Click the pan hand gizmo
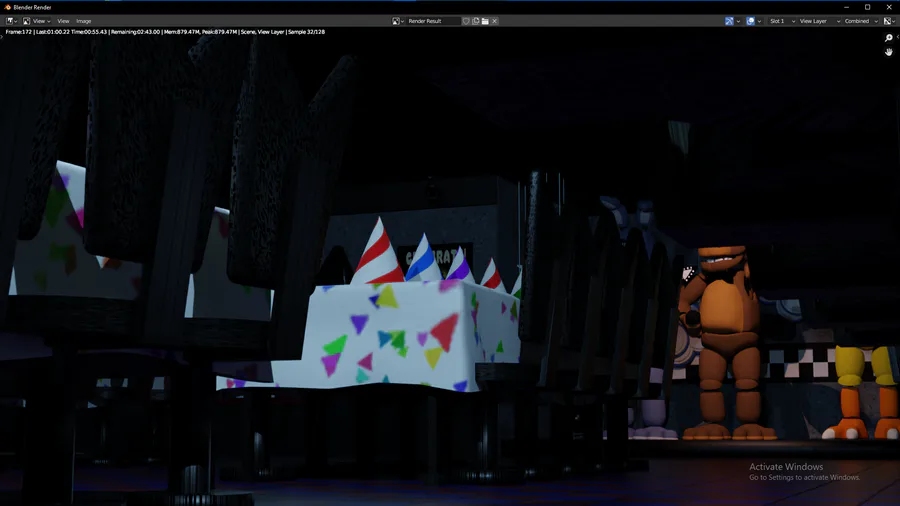The image size is (900, 506). (x=889, y=52)
